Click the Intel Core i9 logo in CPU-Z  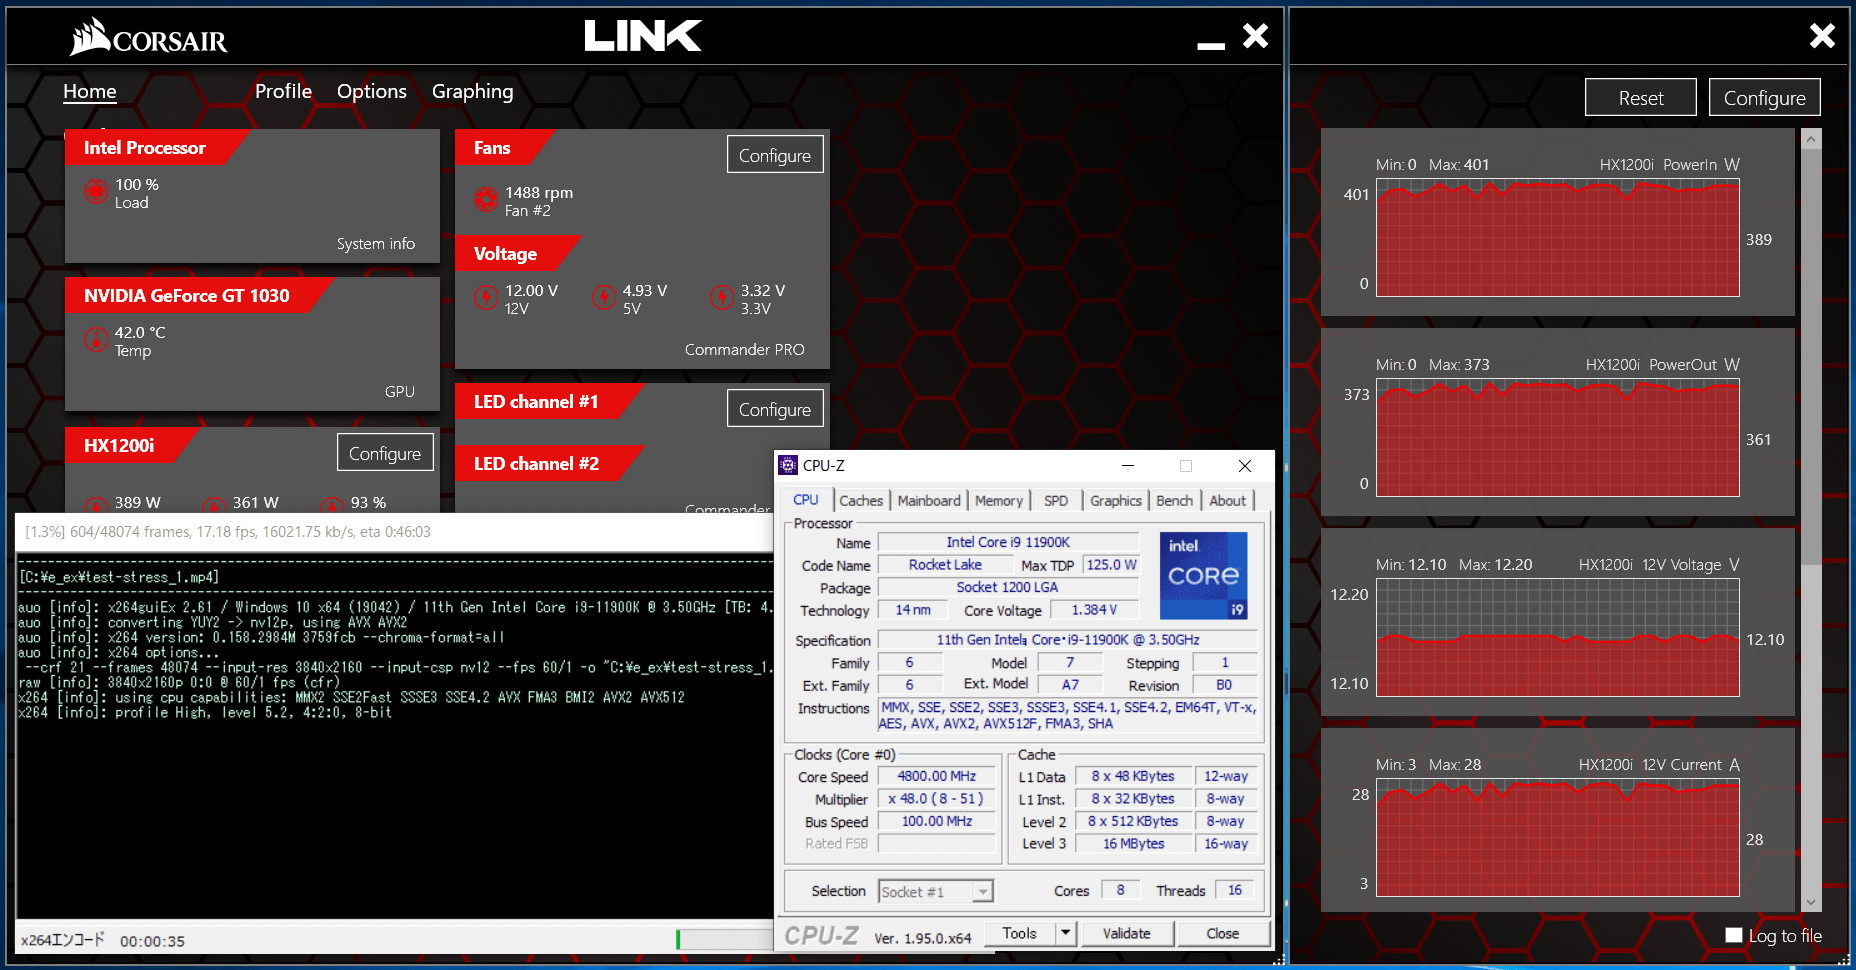pyautogui.click(x=1203, y=576)
